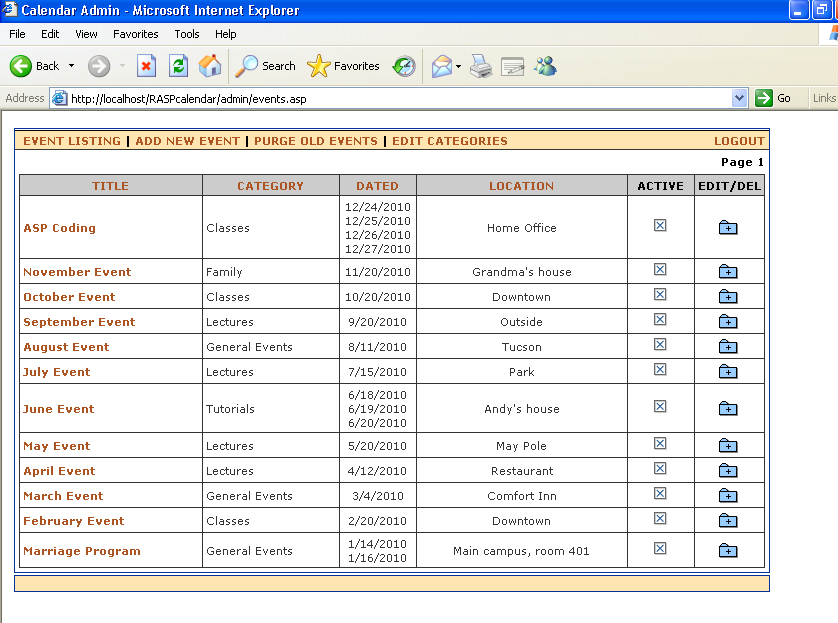The image size is (838, 623).
Task: Click the Toggle active checkbox for April Event
Action: point(660,469)
